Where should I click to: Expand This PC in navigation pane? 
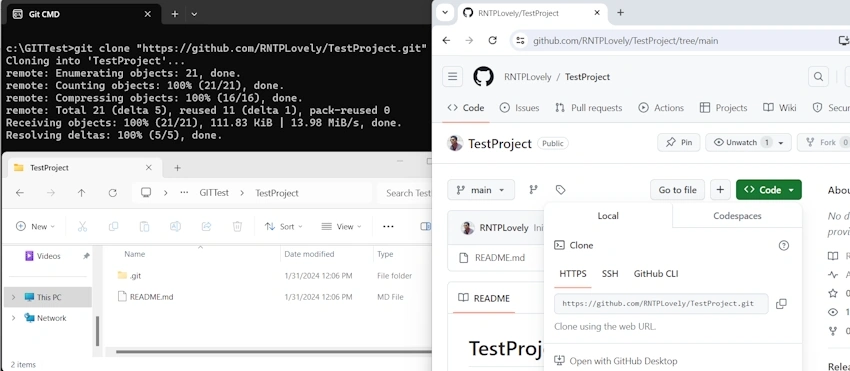tap(14, 297)
